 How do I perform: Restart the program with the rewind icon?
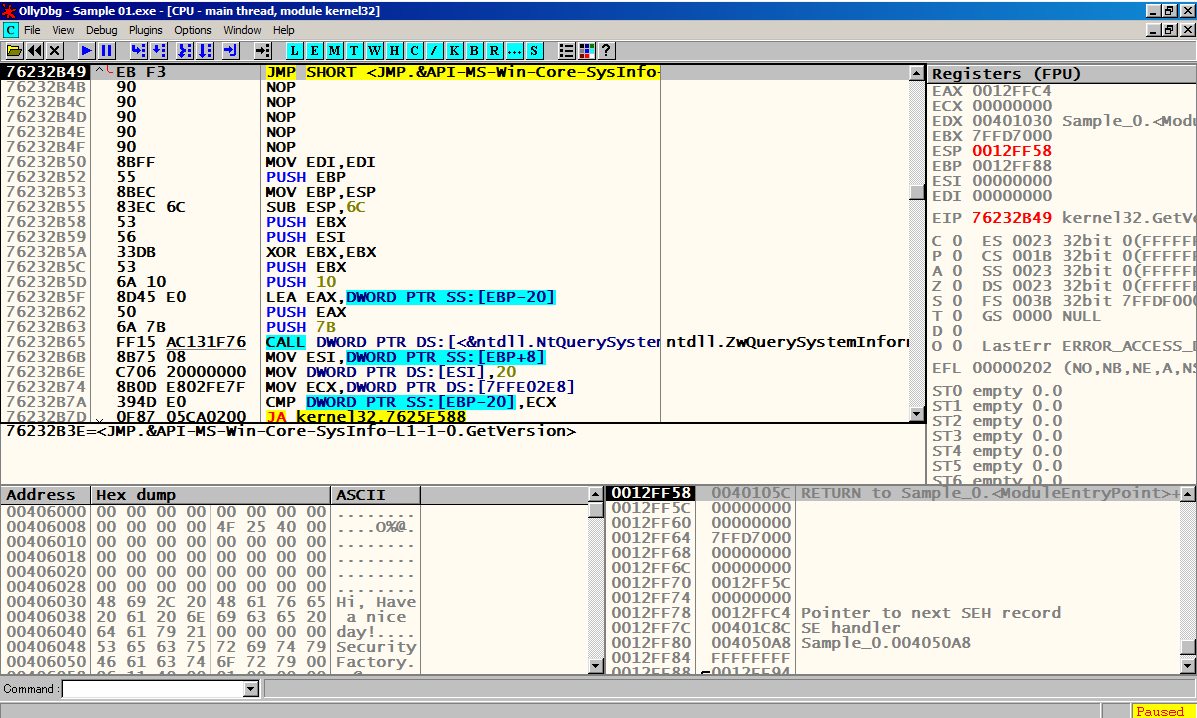34,50
